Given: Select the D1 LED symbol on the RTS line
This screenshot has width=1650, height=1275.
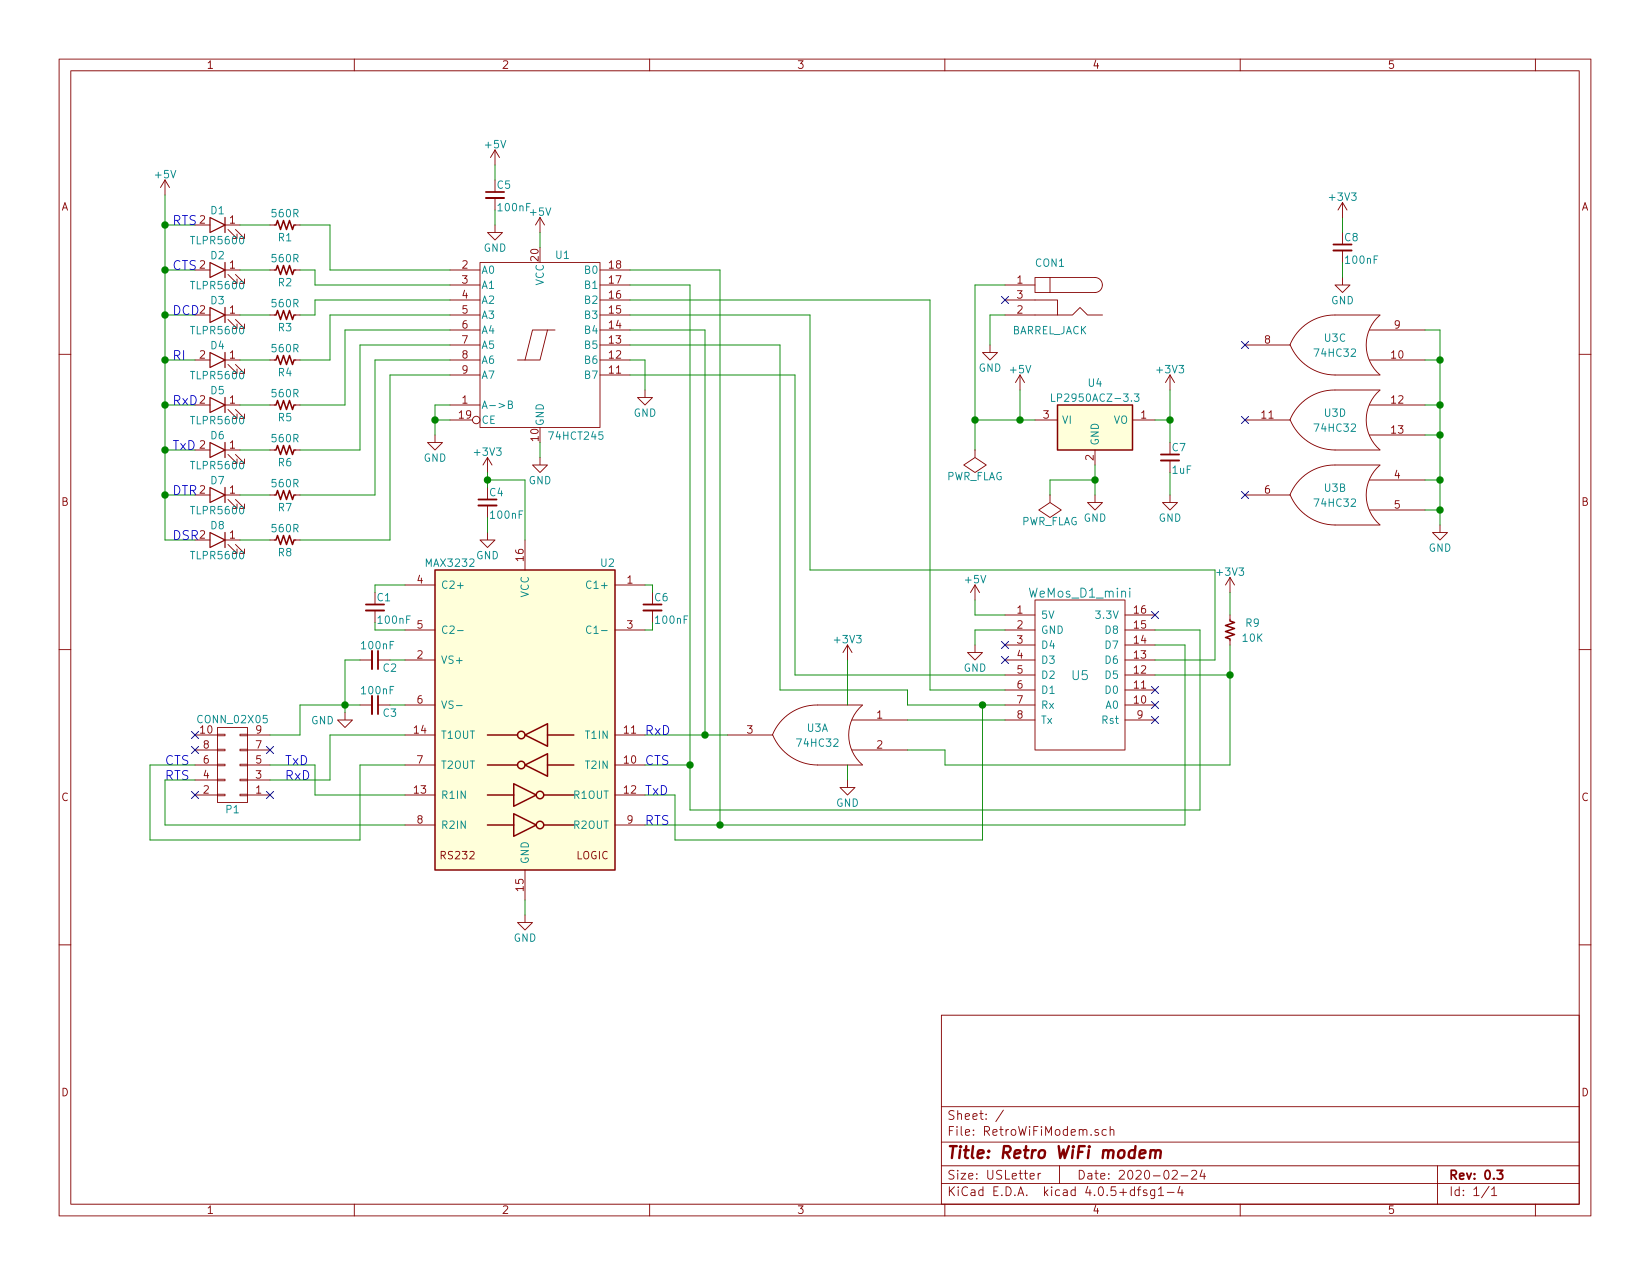Looking at the screenshot, I should pyautogui.click(x=218, y=225).
